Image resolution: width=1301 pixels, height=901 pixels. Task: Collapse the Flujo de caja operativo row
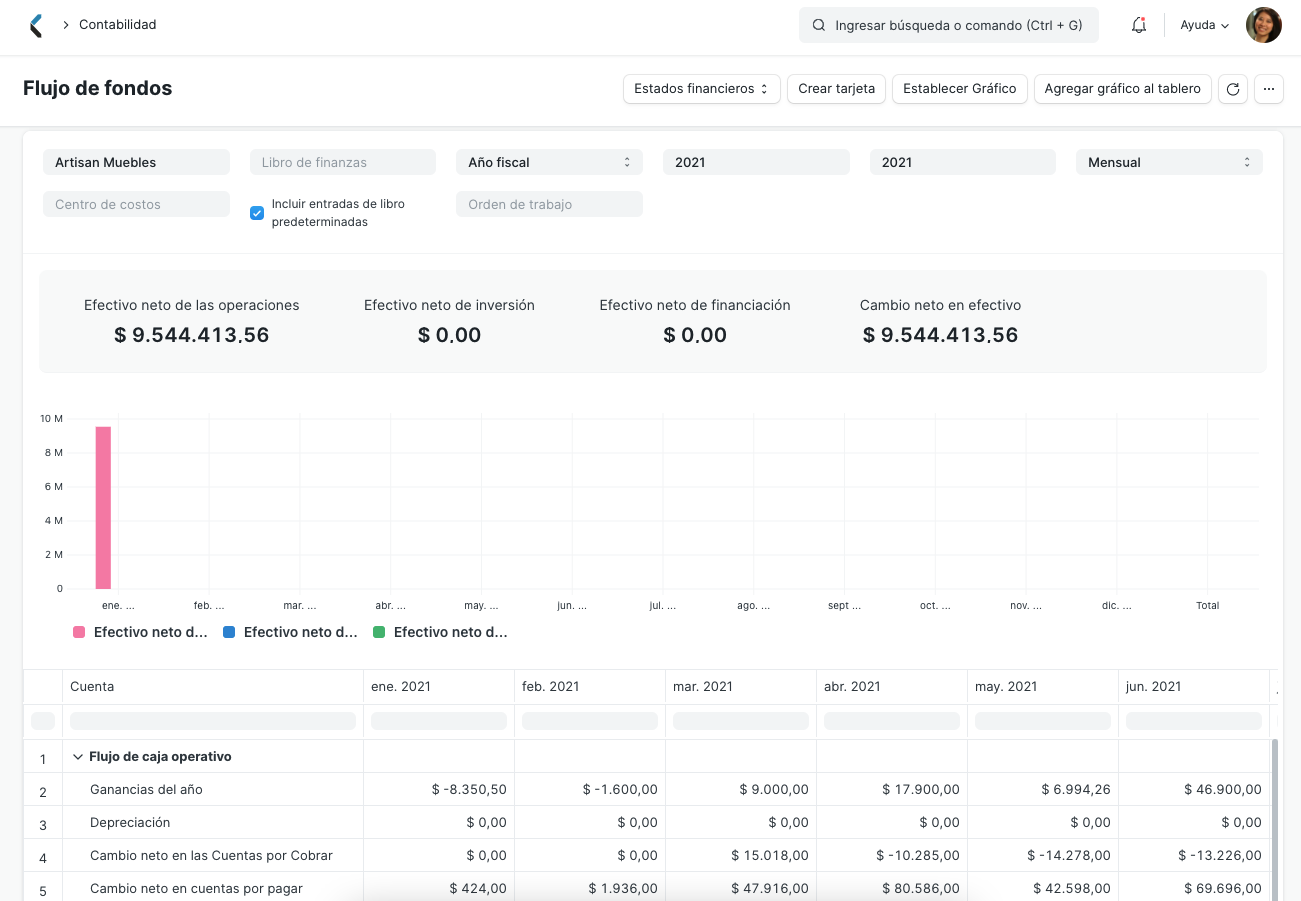78,756
